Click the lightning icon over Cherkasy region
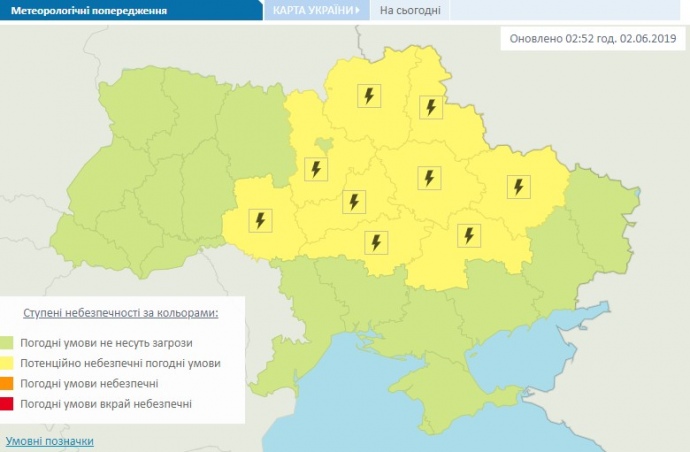This screenshot has width=690, height=452. (352, 202)
